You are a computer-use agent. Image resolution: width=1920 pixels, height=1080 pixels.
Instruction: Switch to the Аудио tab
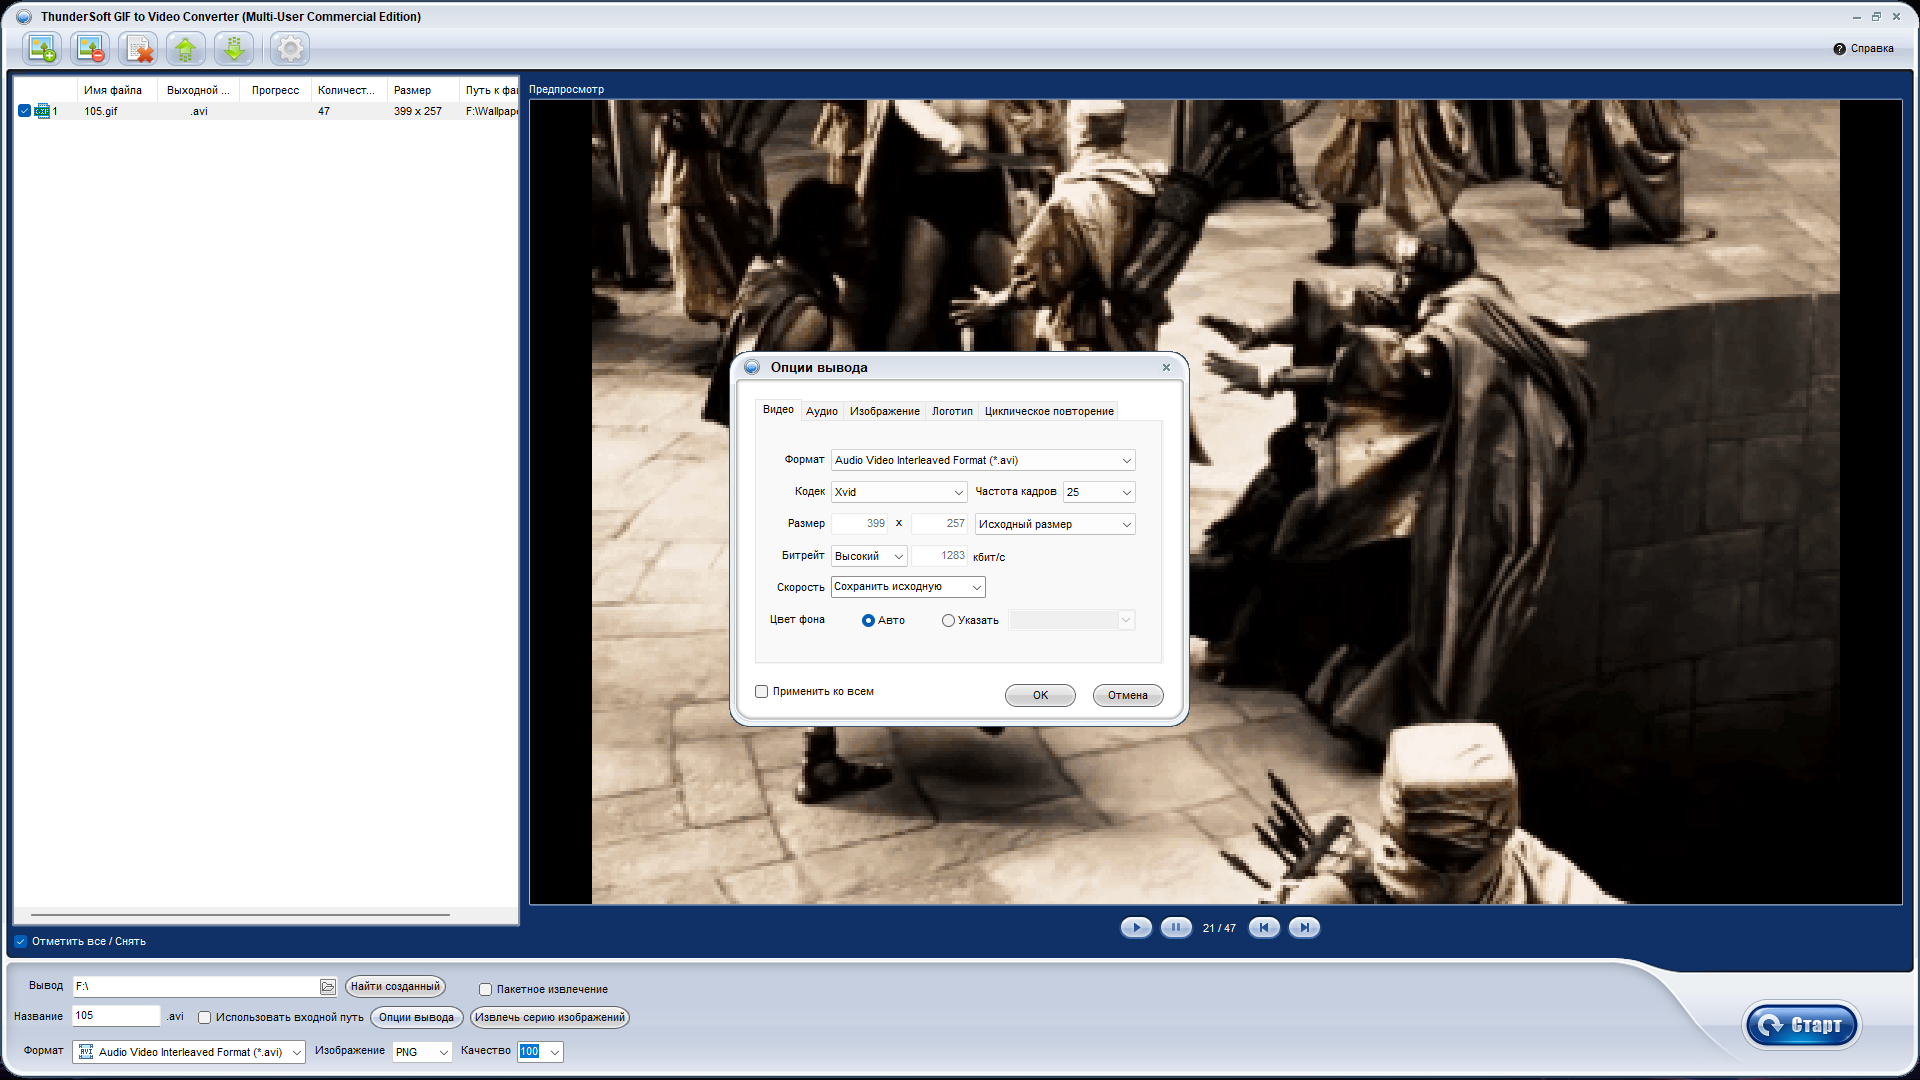[x=822, y=411]
